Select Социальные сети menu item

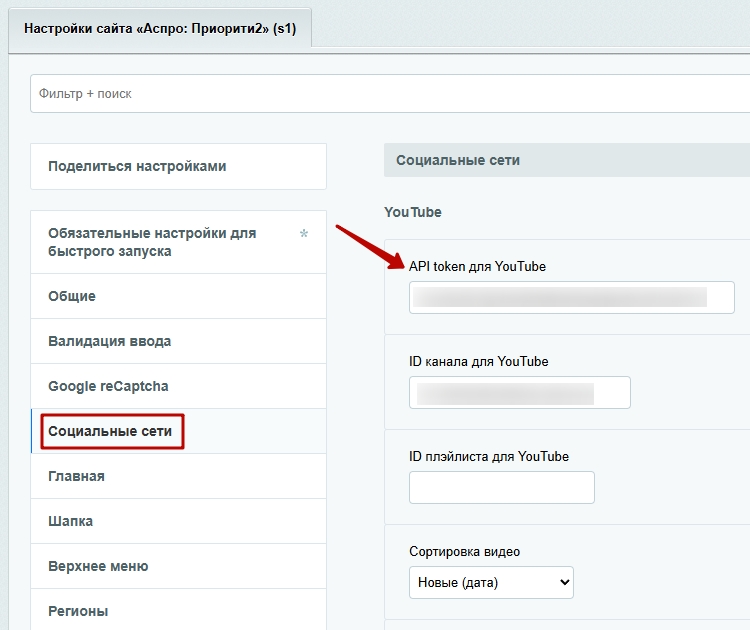point(178,431)
